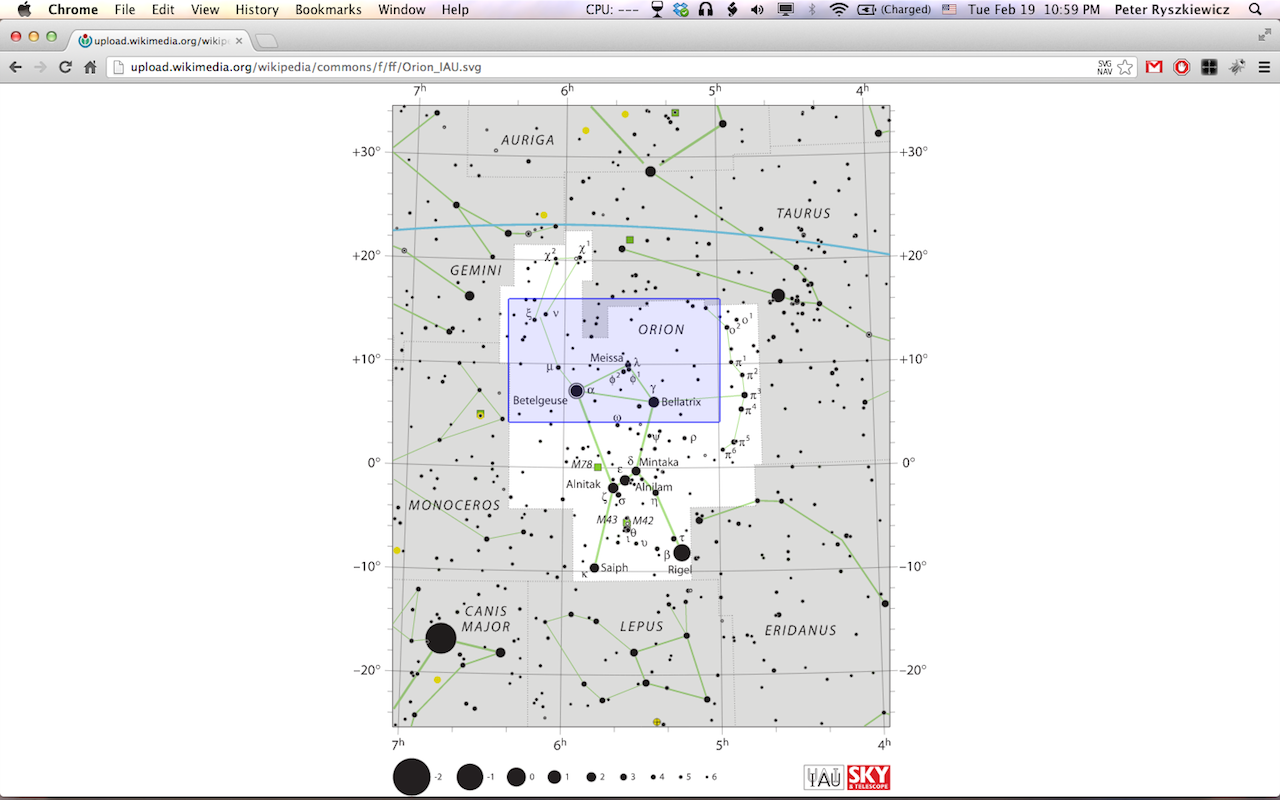Open the Help menu
Image resolution: width=1280 pixels, height=800 pixels.
455,9
